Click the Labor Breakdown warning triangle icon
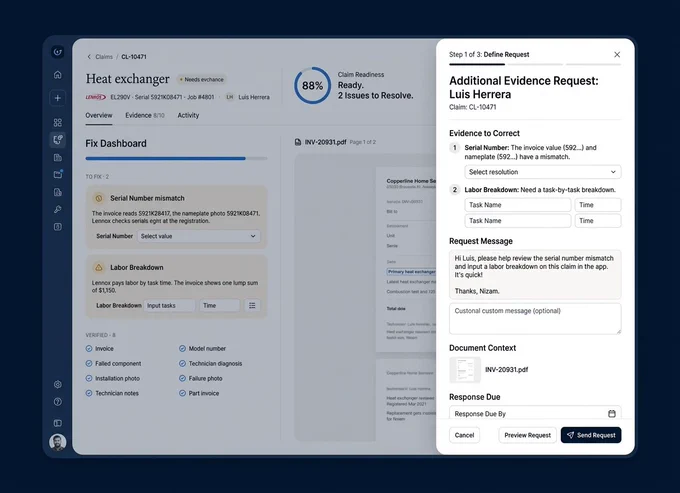The image size is (680, 493). (98, 268)
